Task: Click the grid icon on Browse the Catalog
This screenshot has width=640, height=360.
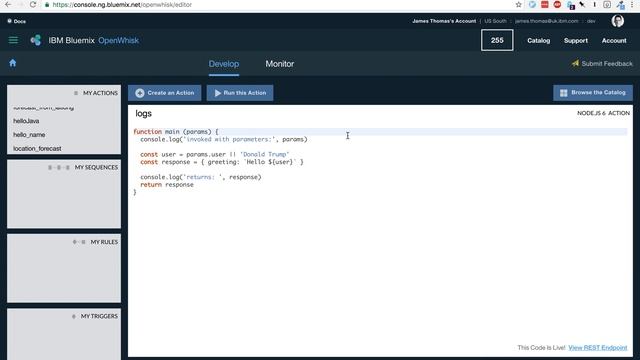Action: [x=564, y=93]
